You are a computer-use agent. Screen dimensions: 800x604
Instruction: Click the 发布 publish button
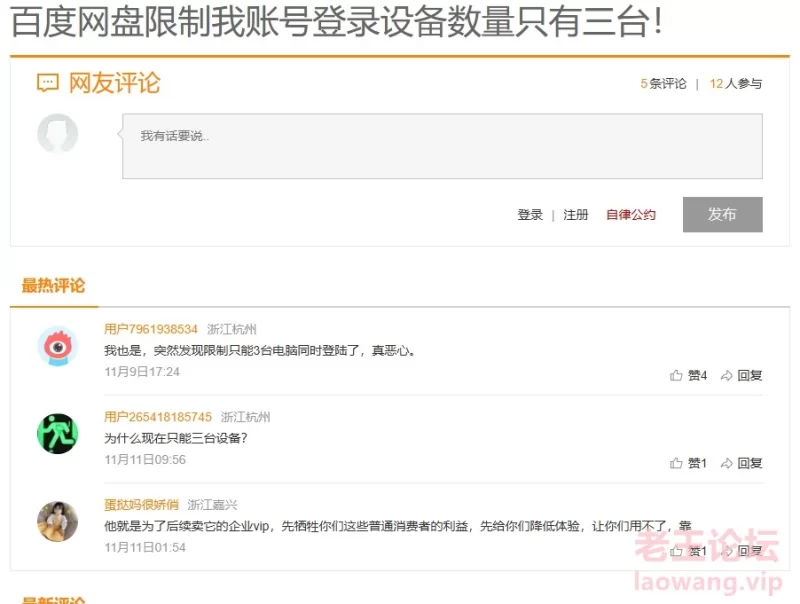point(722,214)
